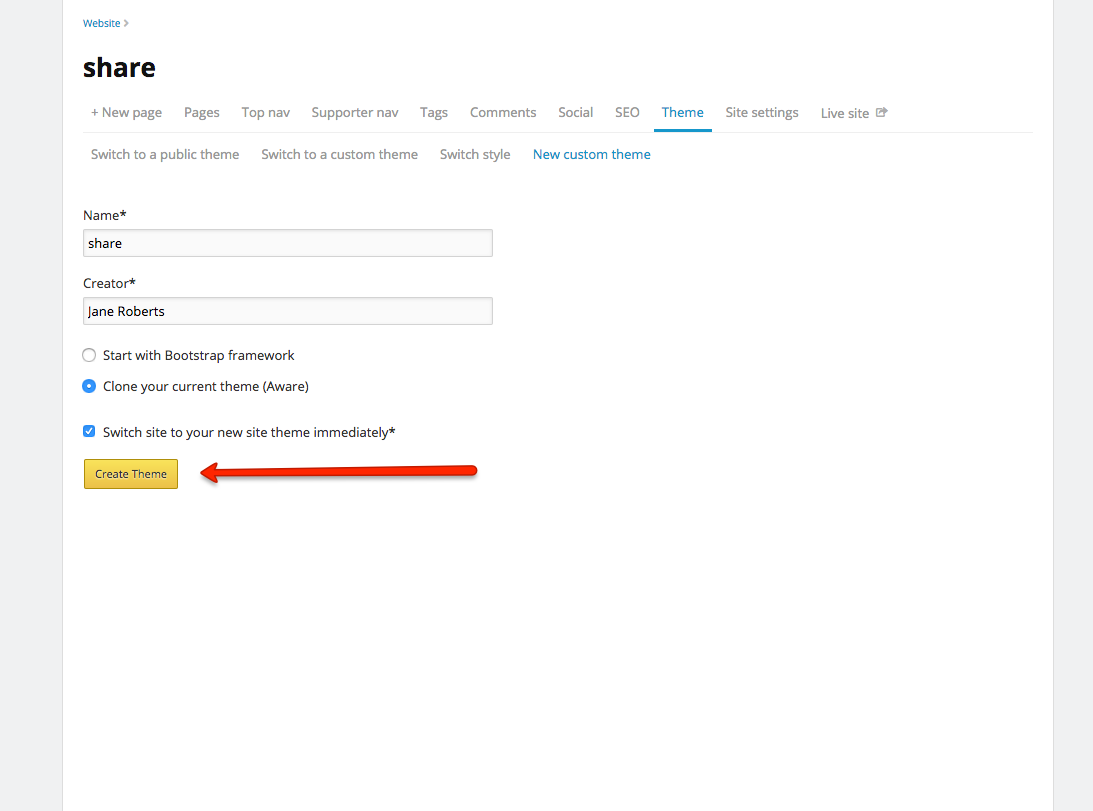Click the external link icon beside Live site
This screenshot has width=1093, height=811.
pos(882,112)
